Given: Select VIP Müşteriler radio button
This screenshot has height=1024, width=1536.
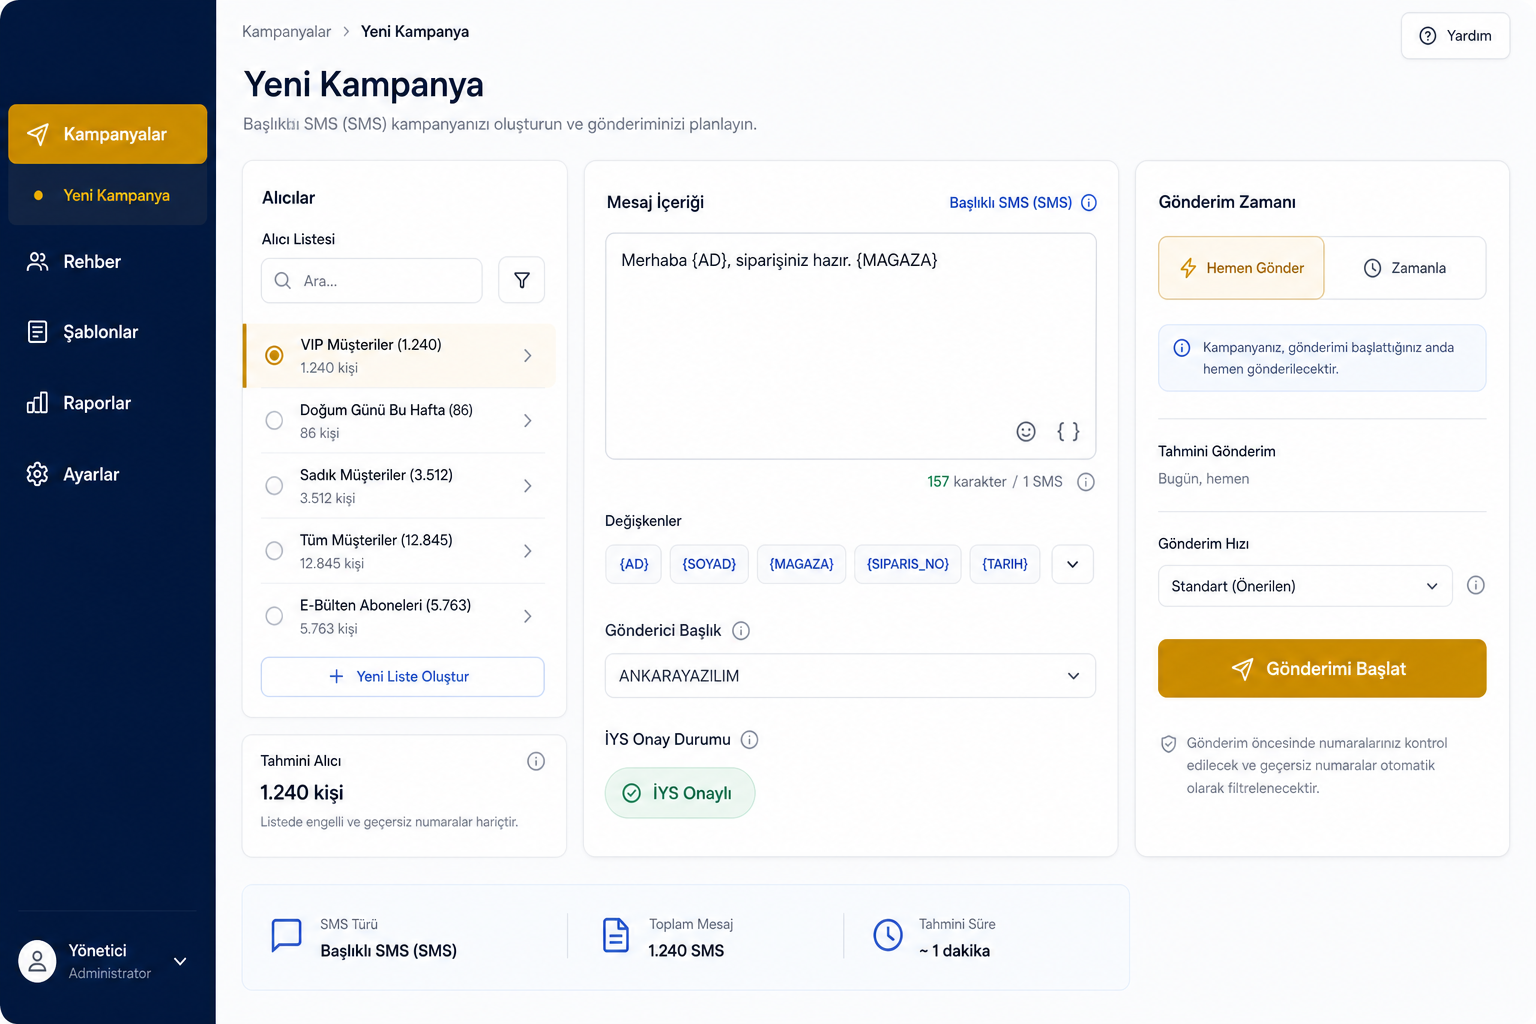Looking at the screenshot, I should [x=274, y=355].
